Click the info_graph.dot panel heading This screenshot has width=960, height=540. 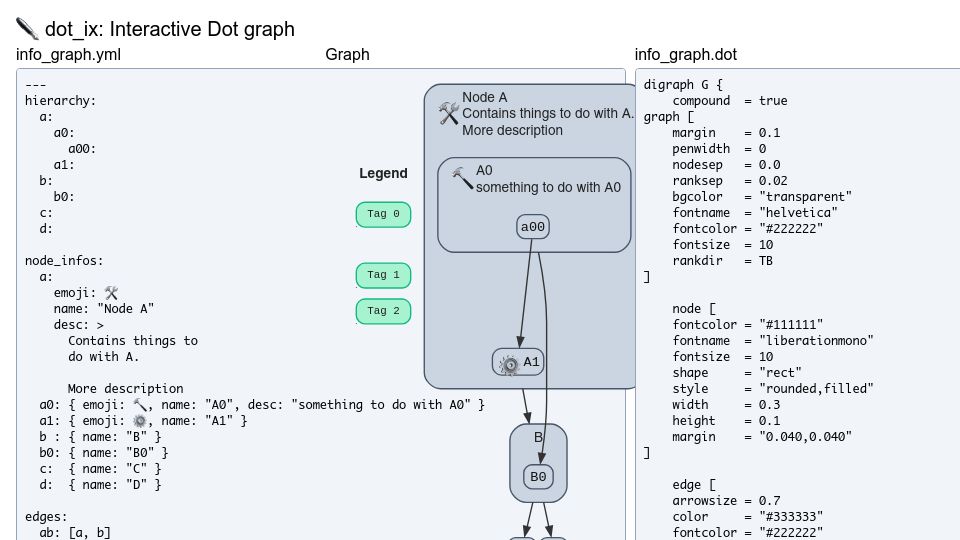point(686,54)
